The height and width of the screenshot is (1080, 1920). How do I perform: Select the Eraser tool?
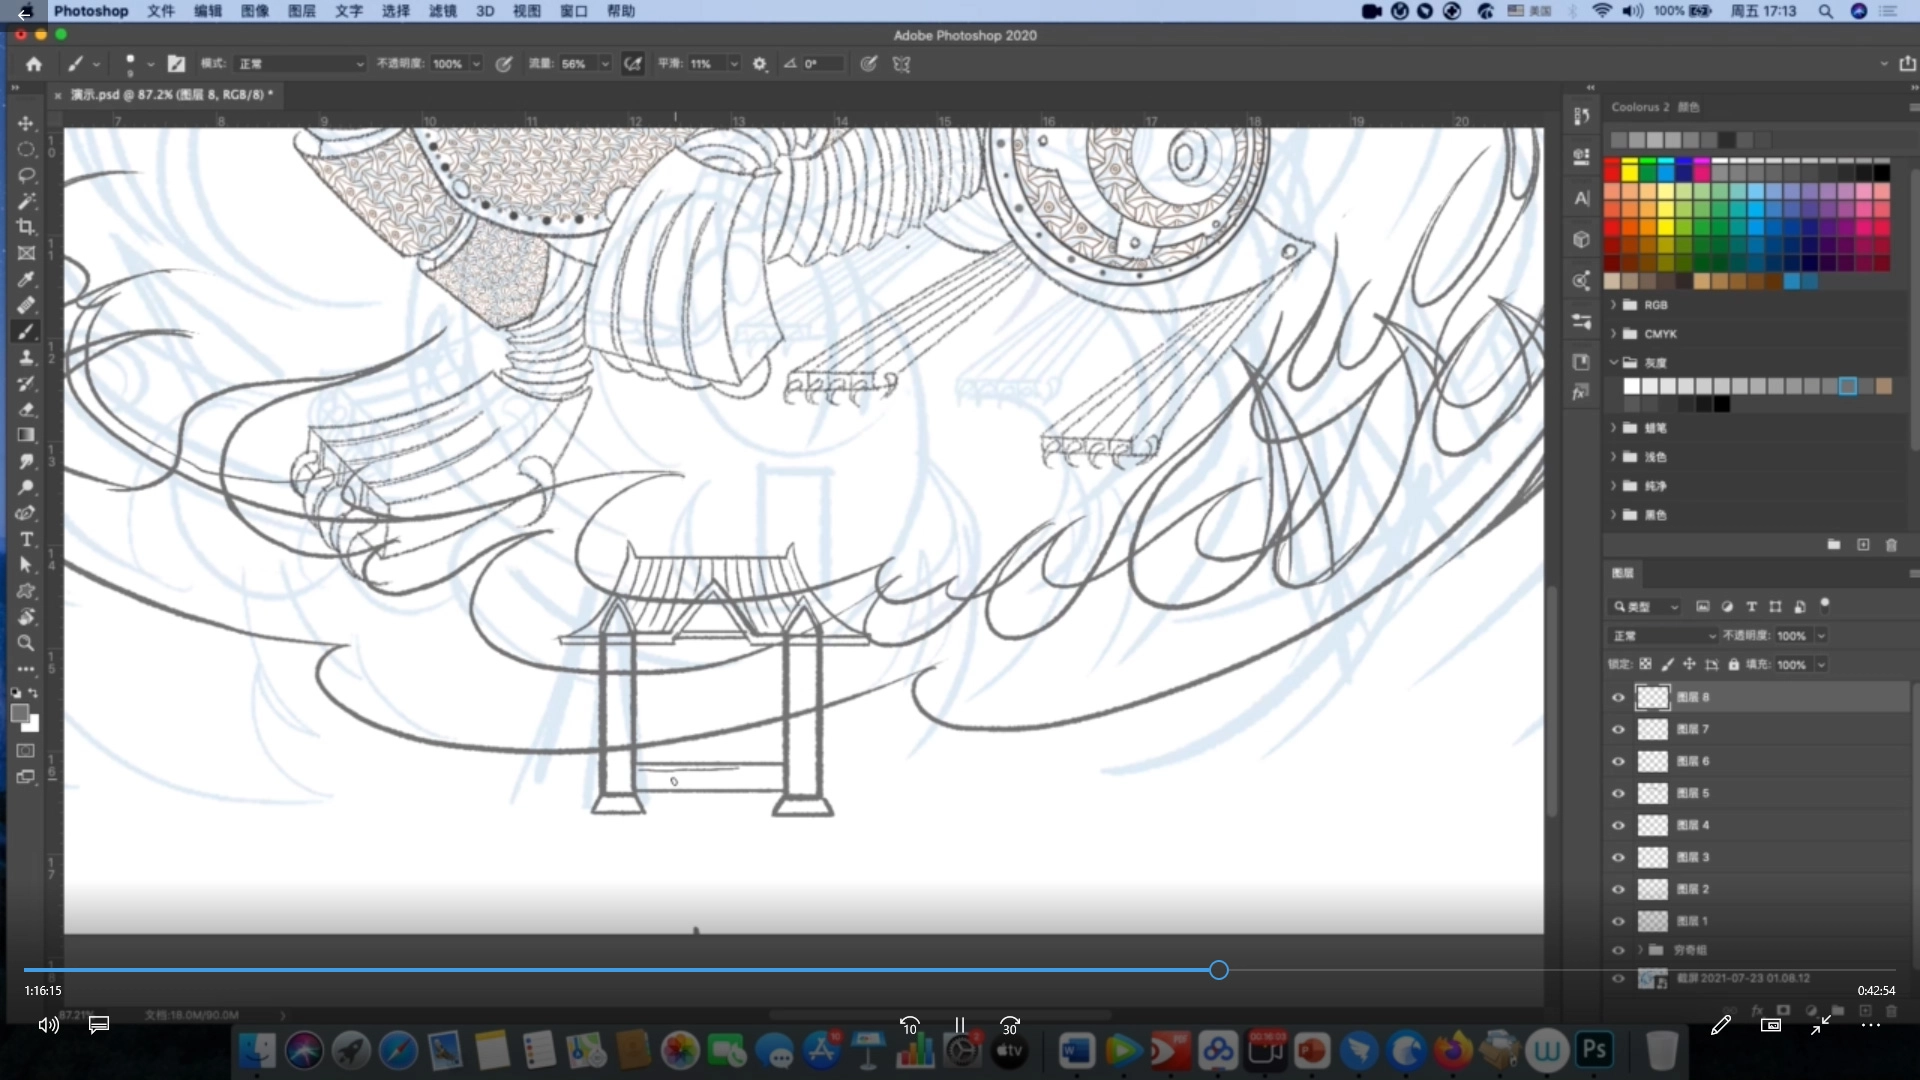tap(26, 409)
